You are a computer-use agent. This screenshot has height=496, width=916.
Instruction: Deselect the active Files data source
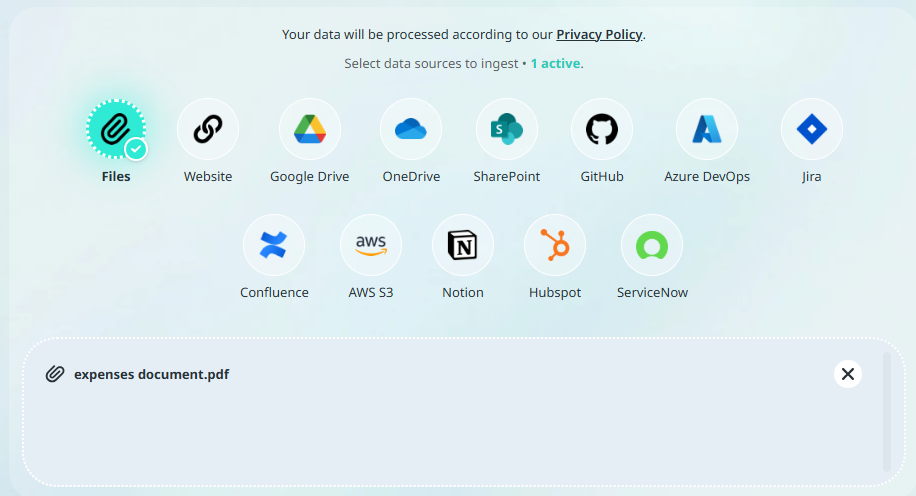tap(115, 129)
